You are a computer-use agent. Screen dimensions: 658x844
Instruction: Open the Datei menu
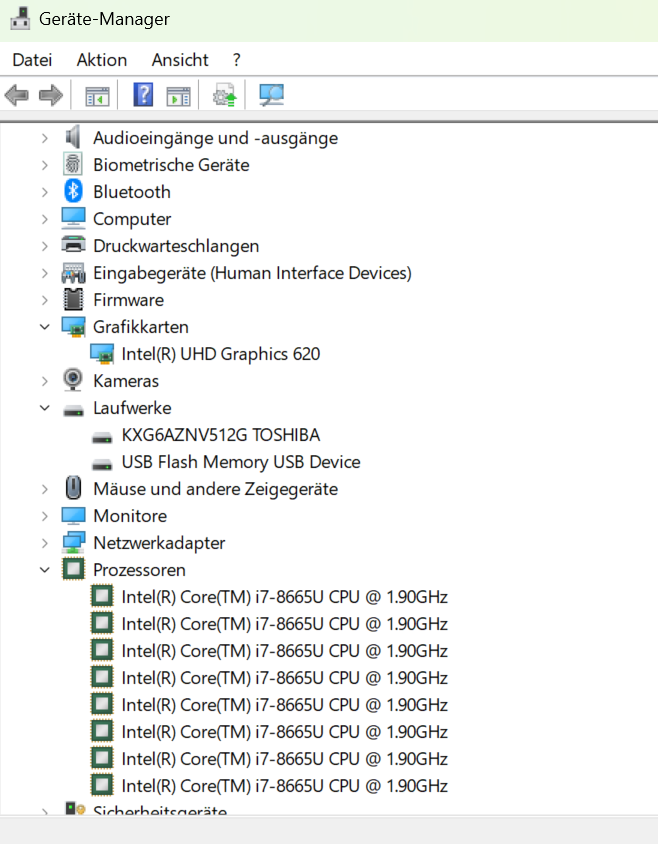point(32,60)
